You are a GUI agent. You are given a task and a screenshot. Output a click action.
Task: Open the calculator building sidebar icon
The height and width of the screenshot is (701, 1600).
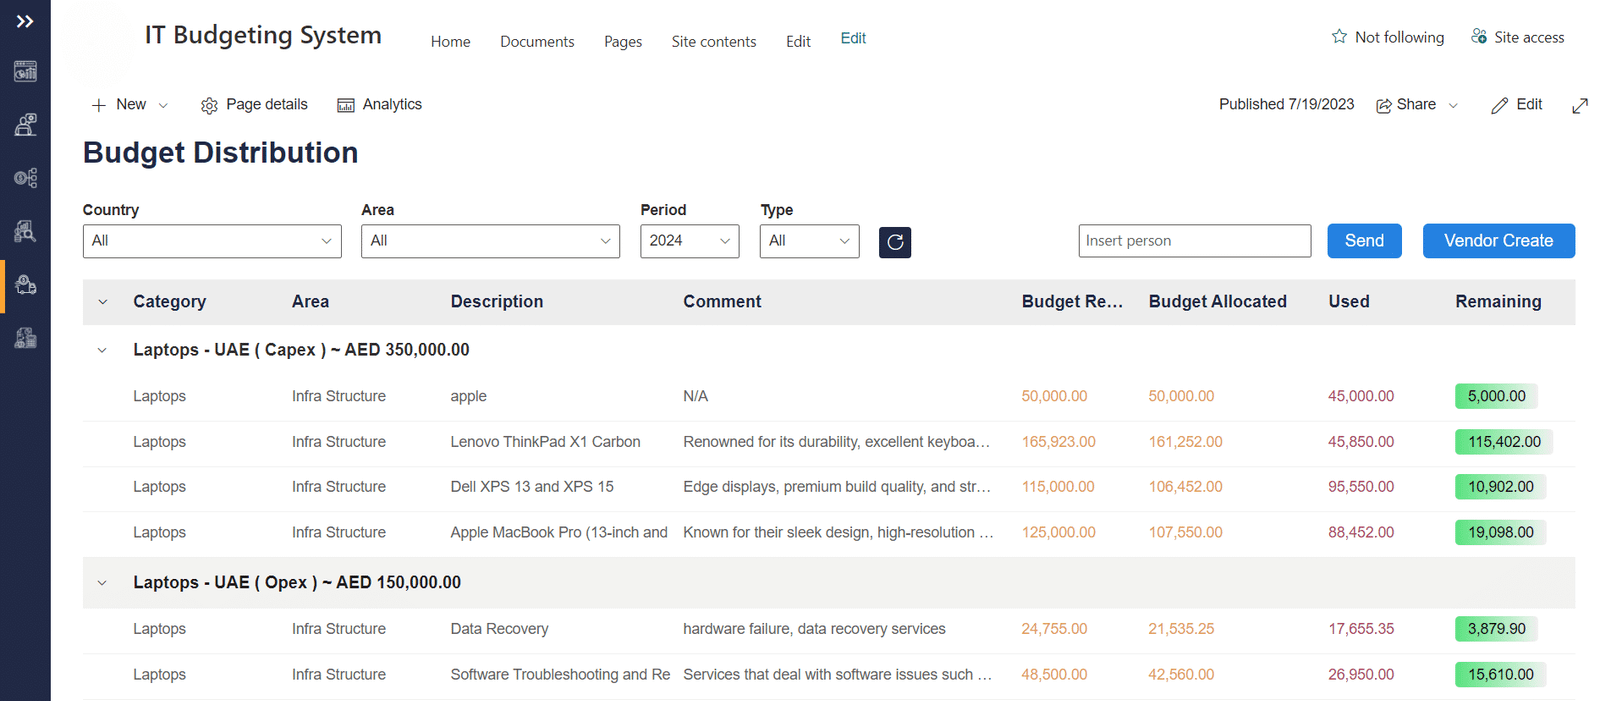coord(25,338)
